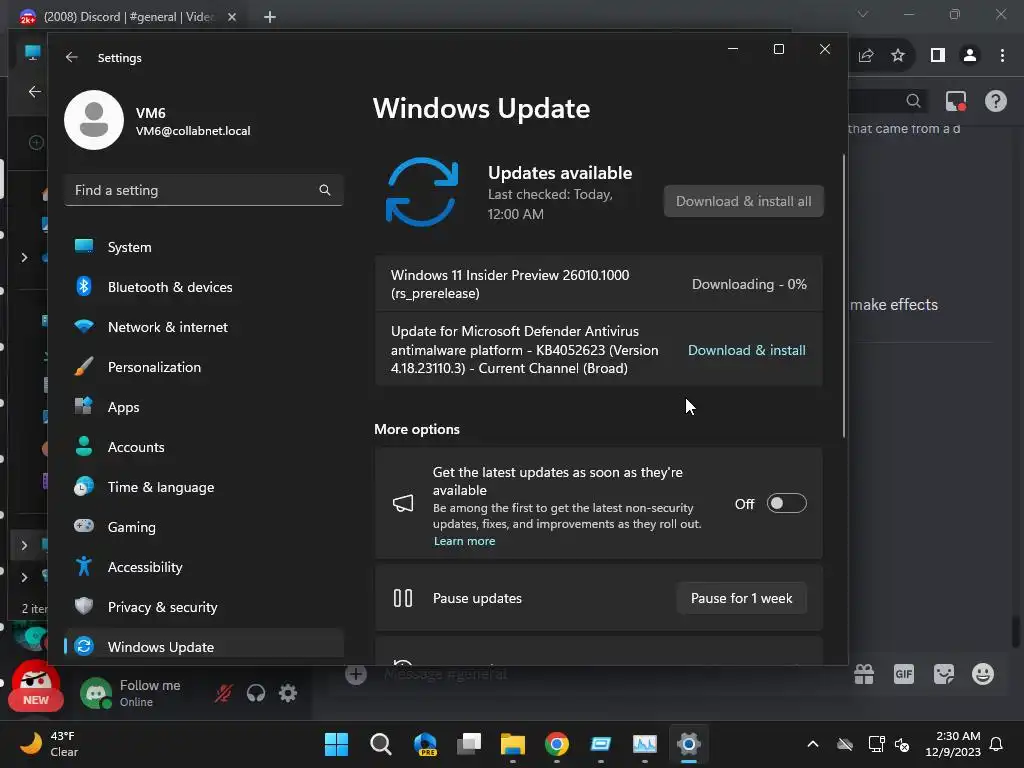The height and width of the screenshot is (768, 1024).
Task: Bookmark page with Chrome star icon
Action: (898, 56)
